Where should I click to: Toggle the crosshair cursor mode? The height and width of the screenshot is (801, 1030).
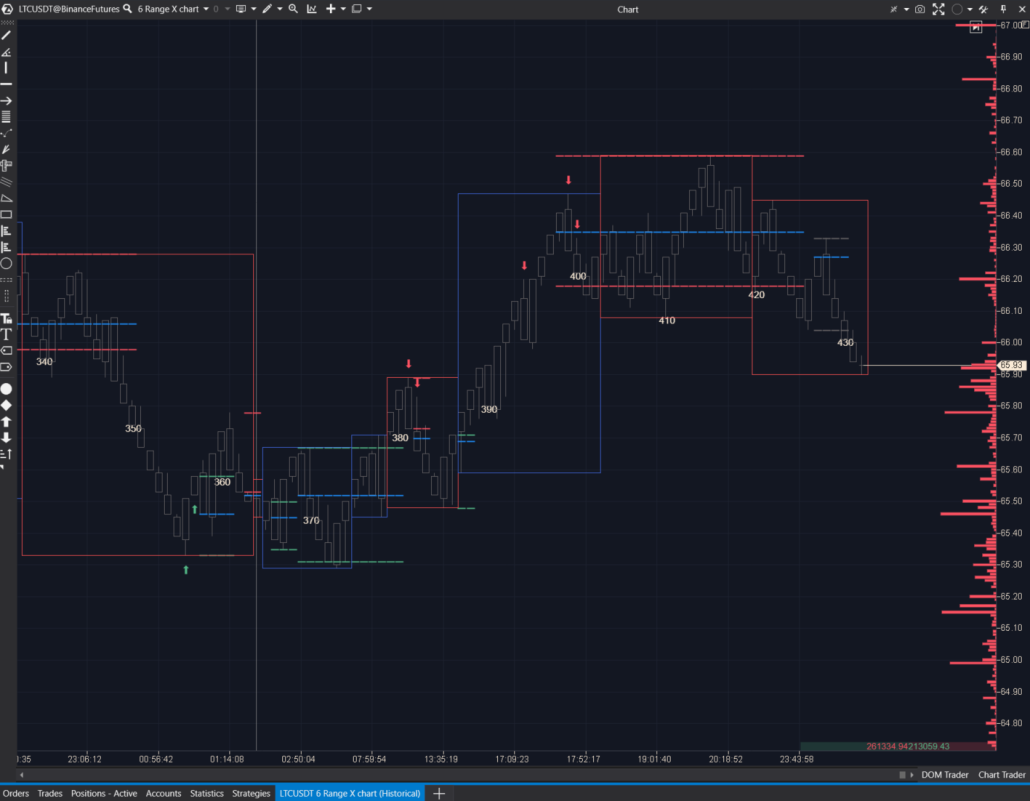[894, 9]
